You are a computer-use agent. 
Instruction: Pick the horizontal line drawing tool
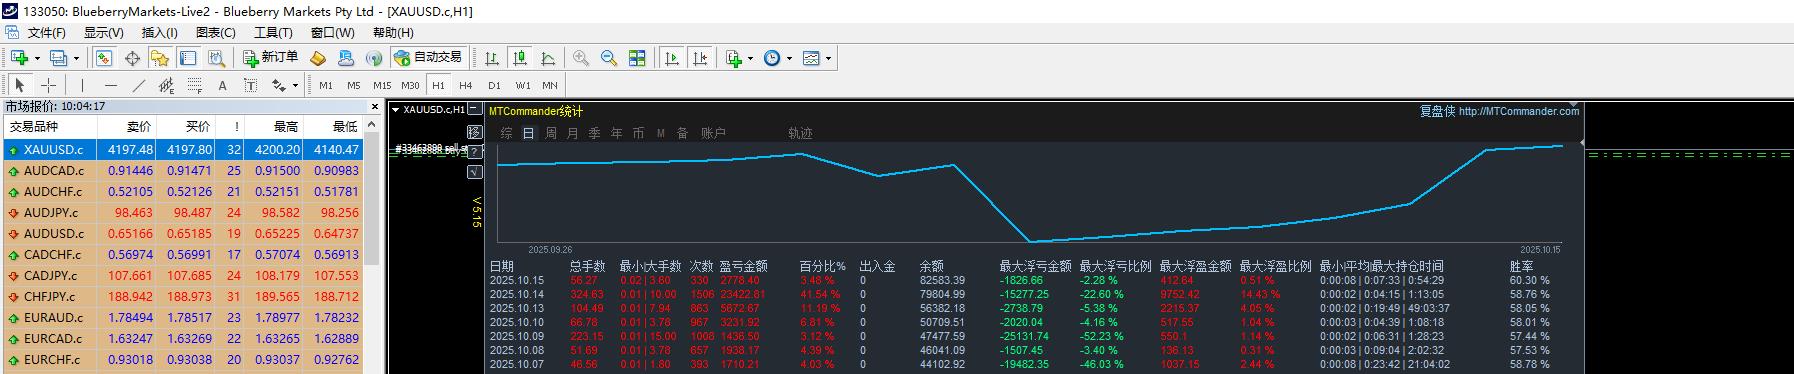(111, 85)
